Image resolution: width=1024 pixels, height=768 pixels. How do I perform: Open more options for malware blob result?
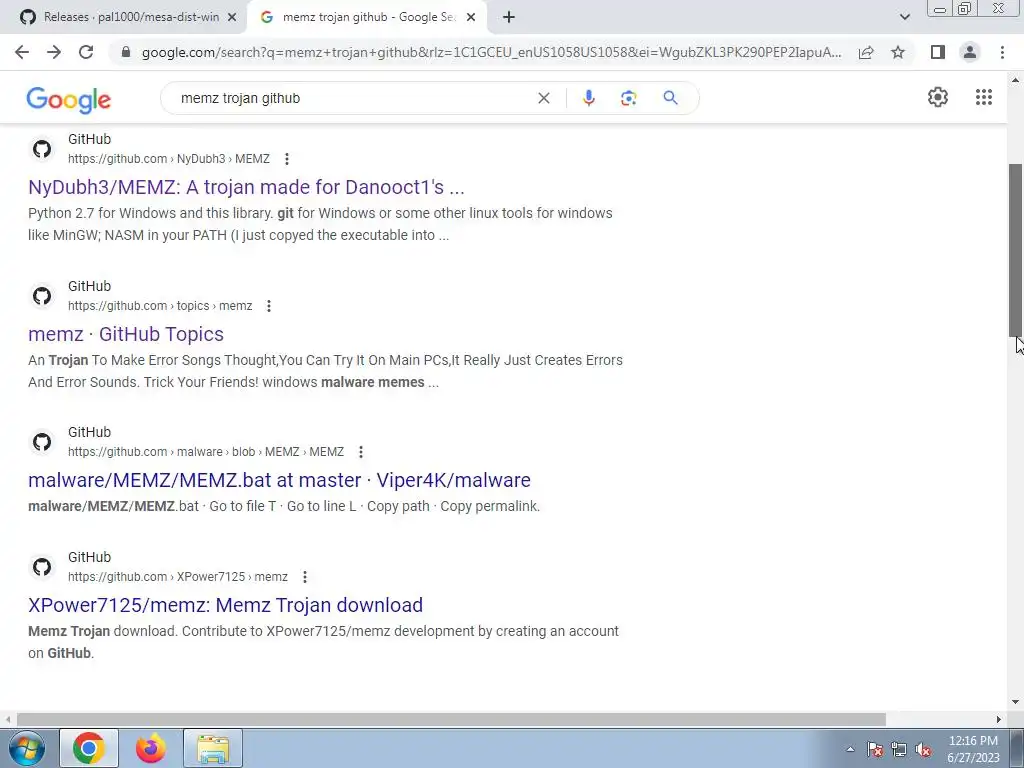[x=360, y=452]
